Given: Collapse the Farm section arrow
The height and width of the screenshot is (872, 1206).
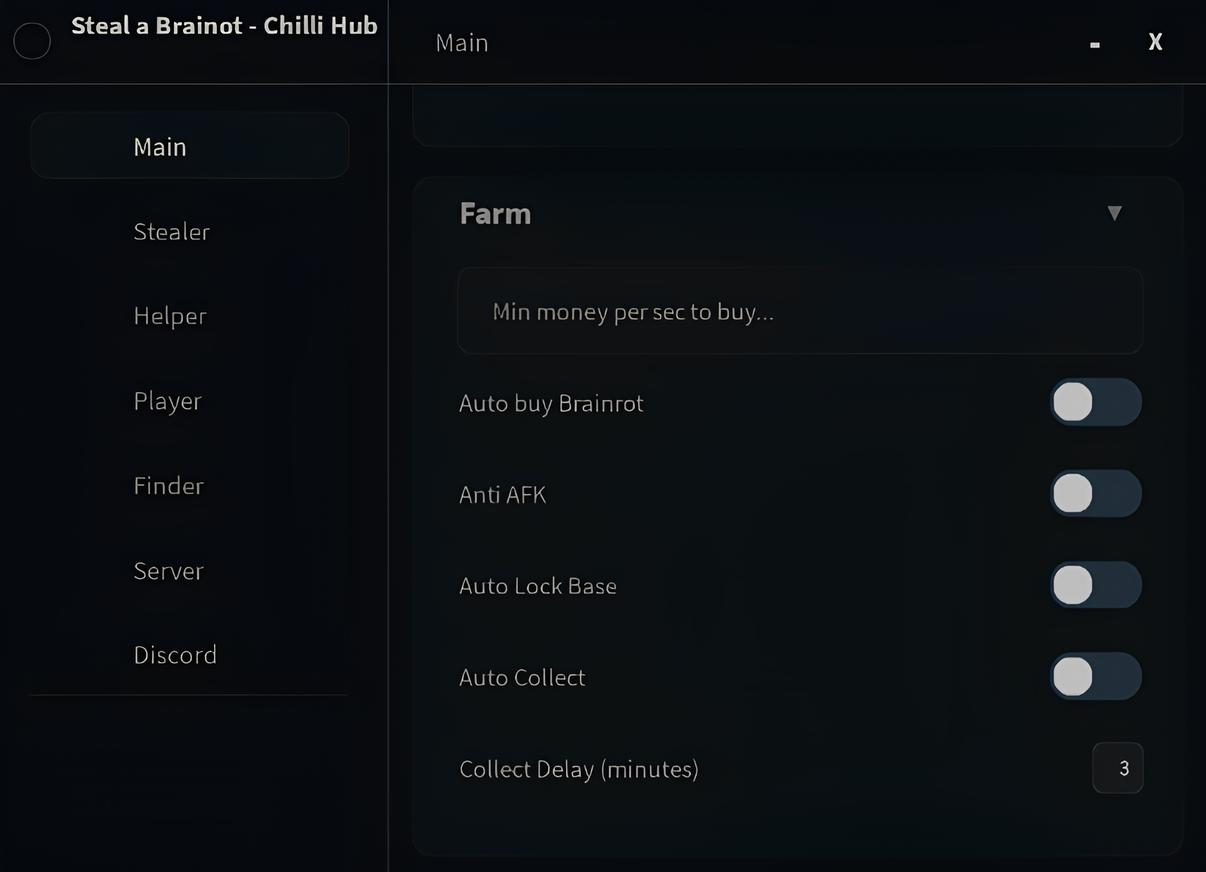Looking at the screenshot, I should point(1114,213).
